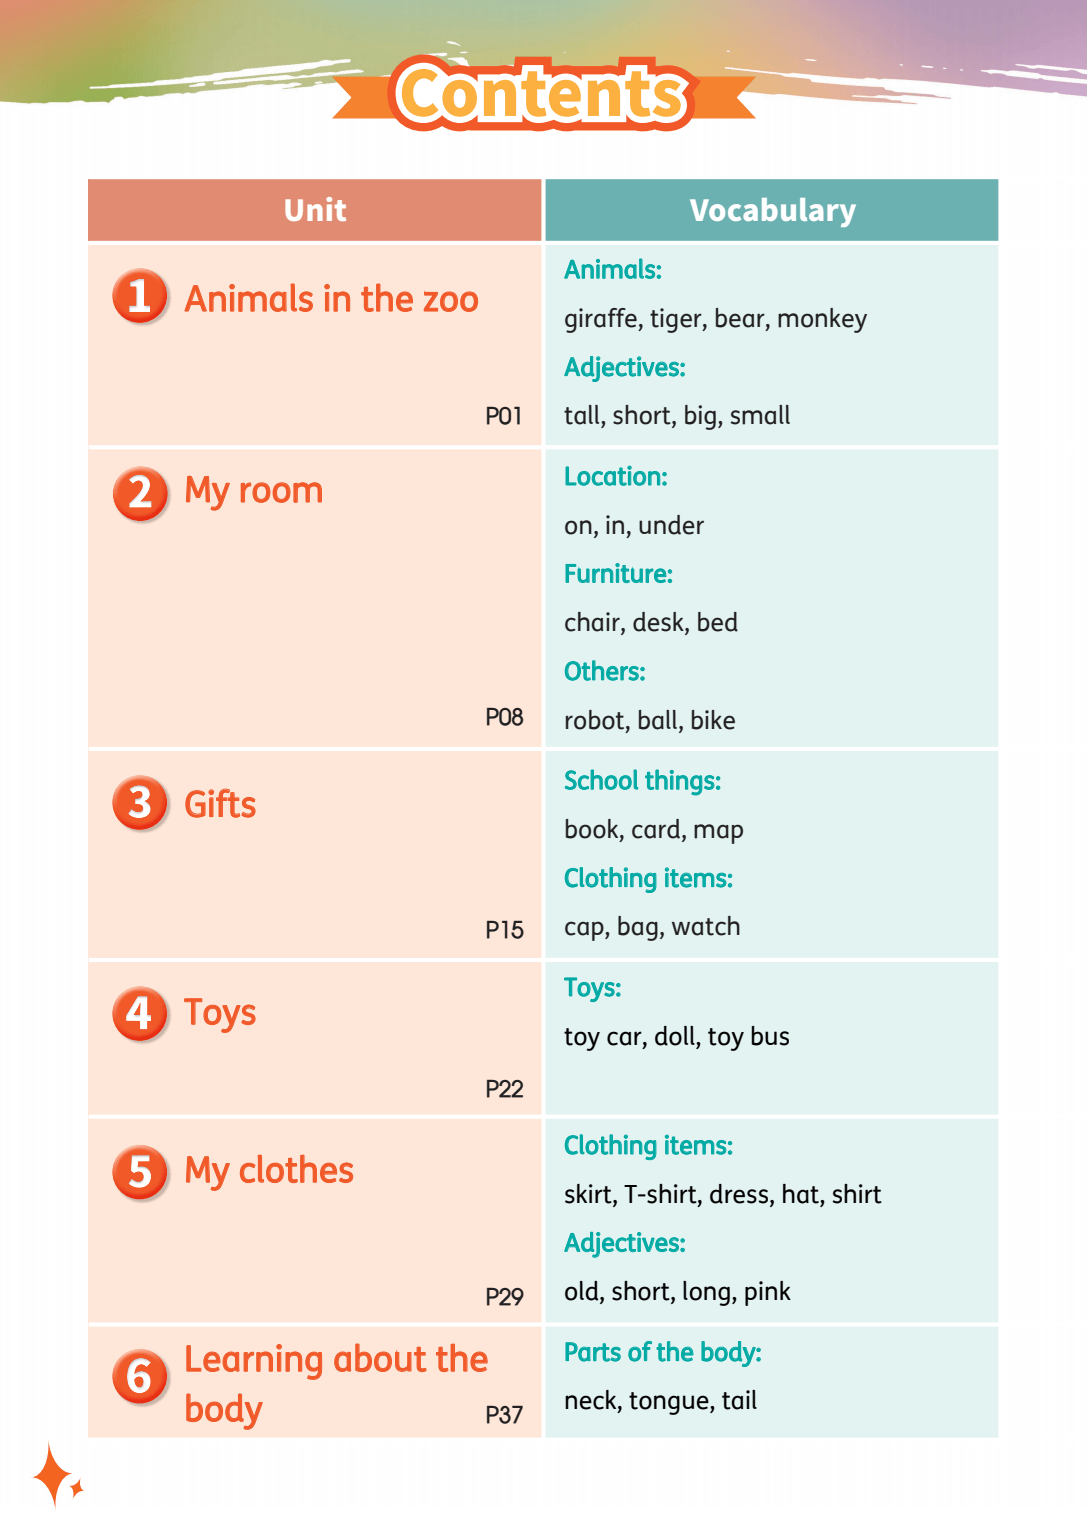
Task: Open the My room unit title
Action: 254,492
